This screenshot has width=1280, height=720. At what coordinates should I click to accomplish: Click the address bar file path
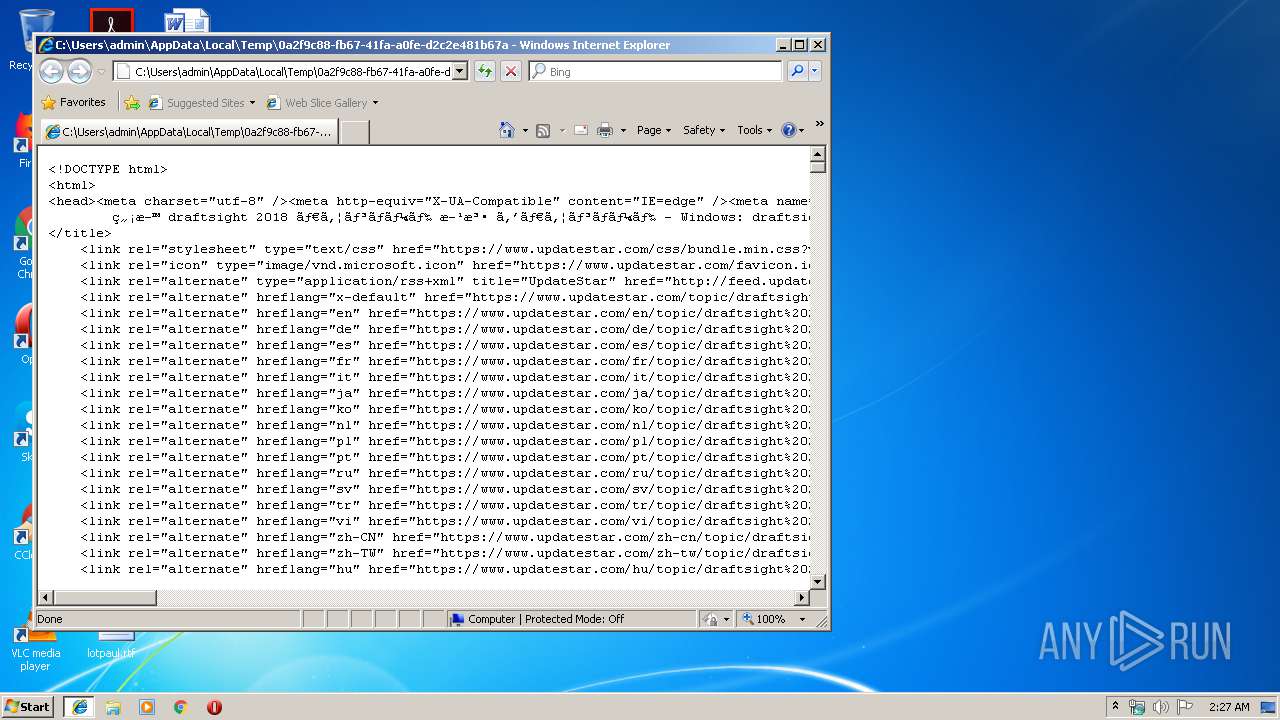point(292,71)
